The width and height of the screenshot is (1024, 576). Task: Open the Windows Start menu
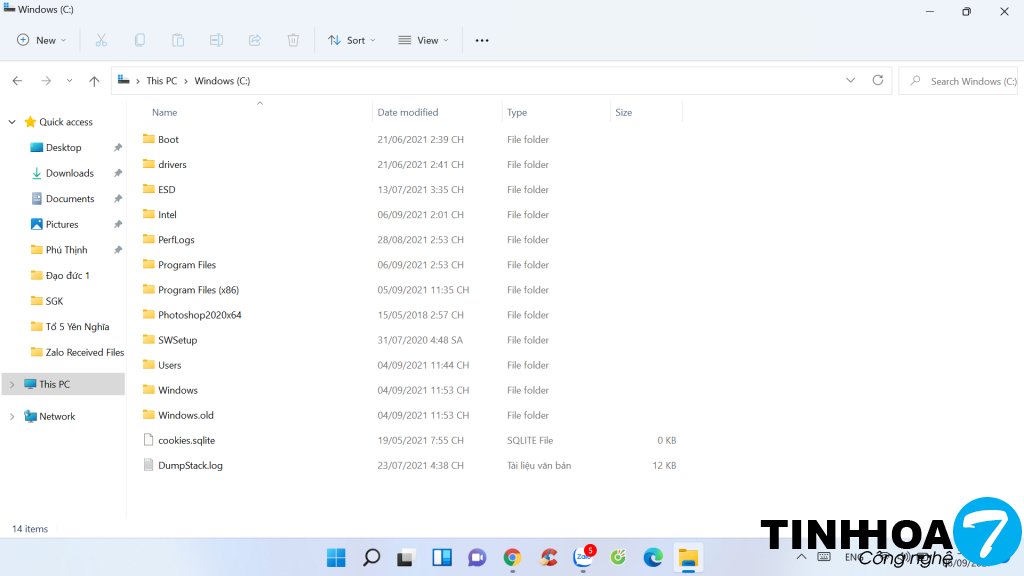pos(336,557)
